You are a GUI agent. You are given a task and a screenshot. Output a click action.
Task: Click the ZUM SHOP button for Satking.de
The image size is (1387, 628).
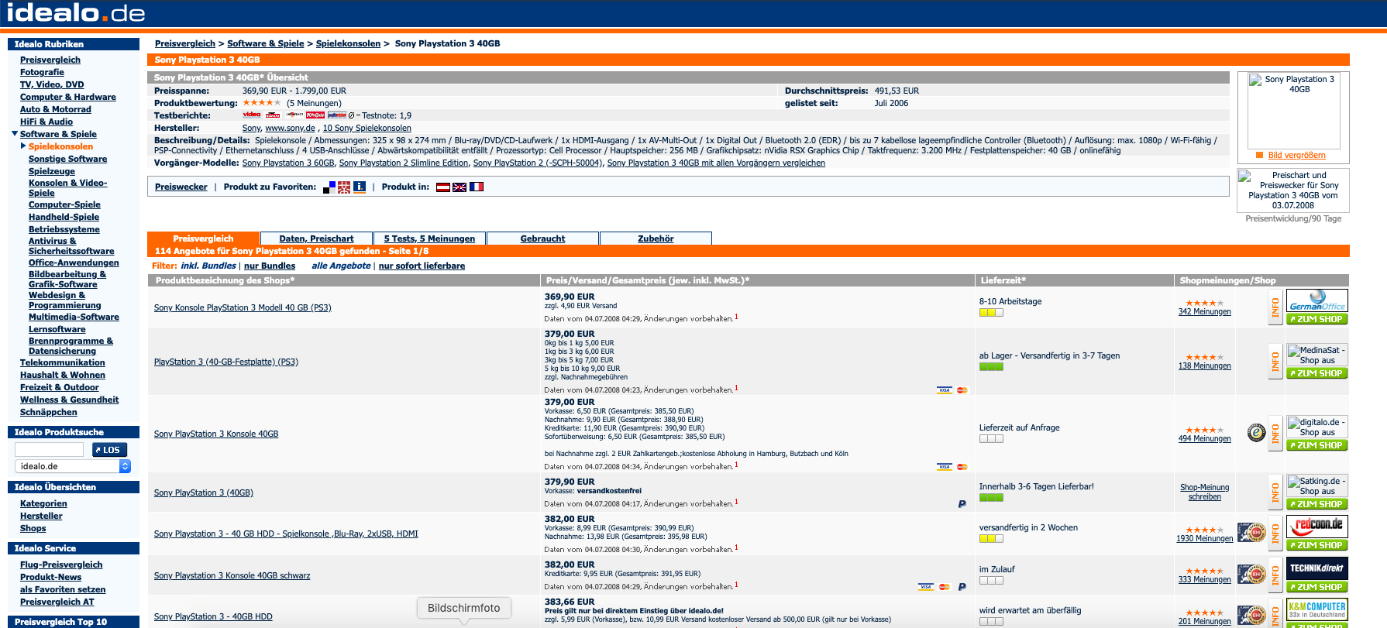tap(1317, 504)
